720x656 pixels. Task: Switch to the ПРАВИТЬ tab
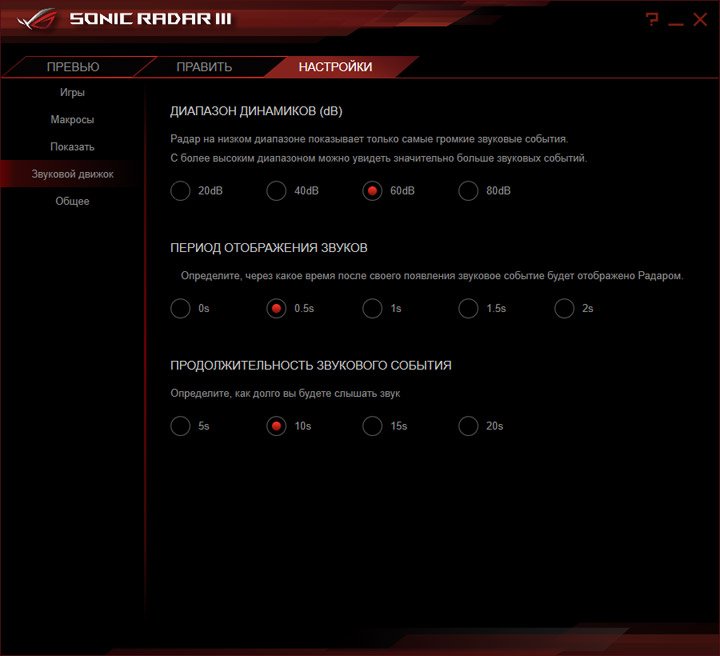pyautogui.click(x=204, y=67)
